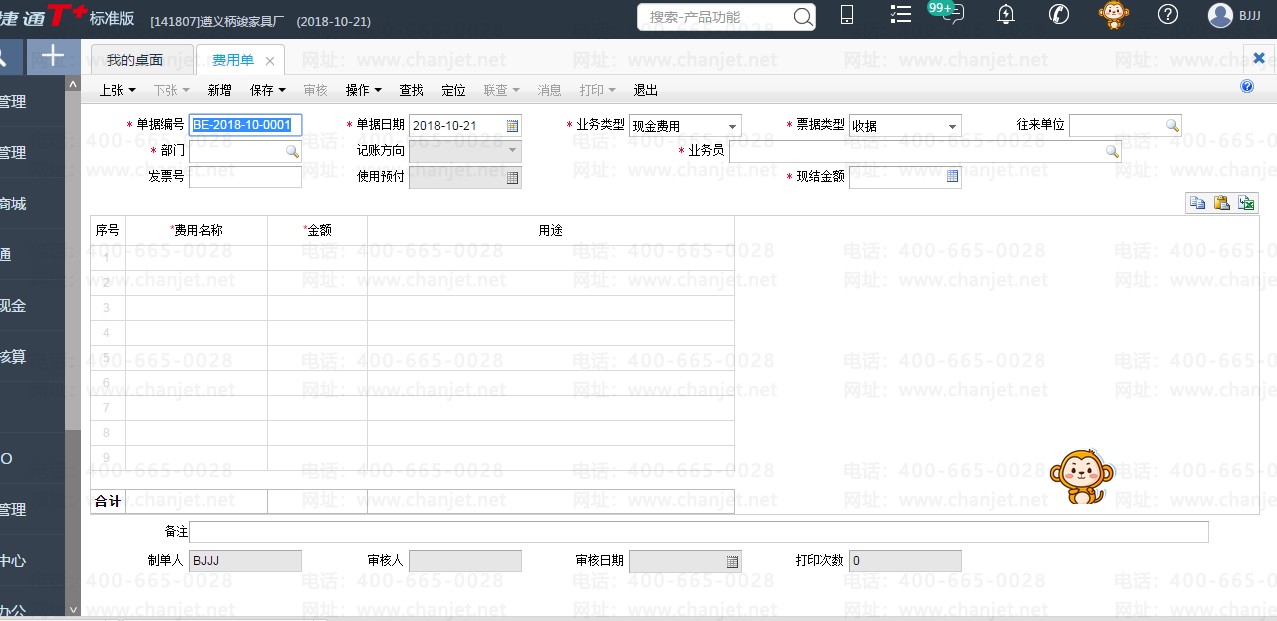1277x621 pixels.
Task: Click the large monkey assistant near the table
Action: pyautogui.click(x=1081, y=478)
